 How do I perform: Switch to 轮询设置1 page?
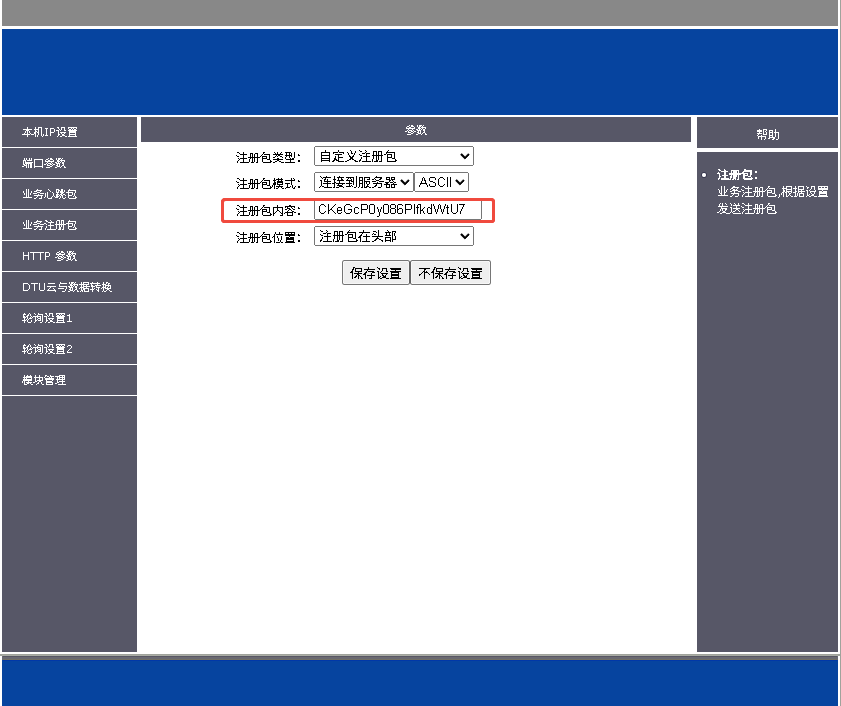coord(48,318)
